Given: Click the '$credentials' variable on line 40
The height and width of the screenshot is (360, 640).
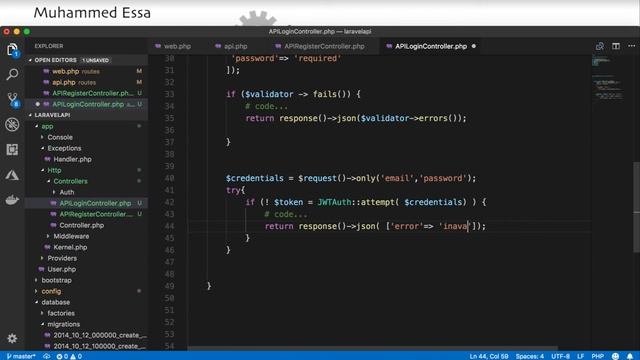Looking at the screenshot, I should click(255, 178).
